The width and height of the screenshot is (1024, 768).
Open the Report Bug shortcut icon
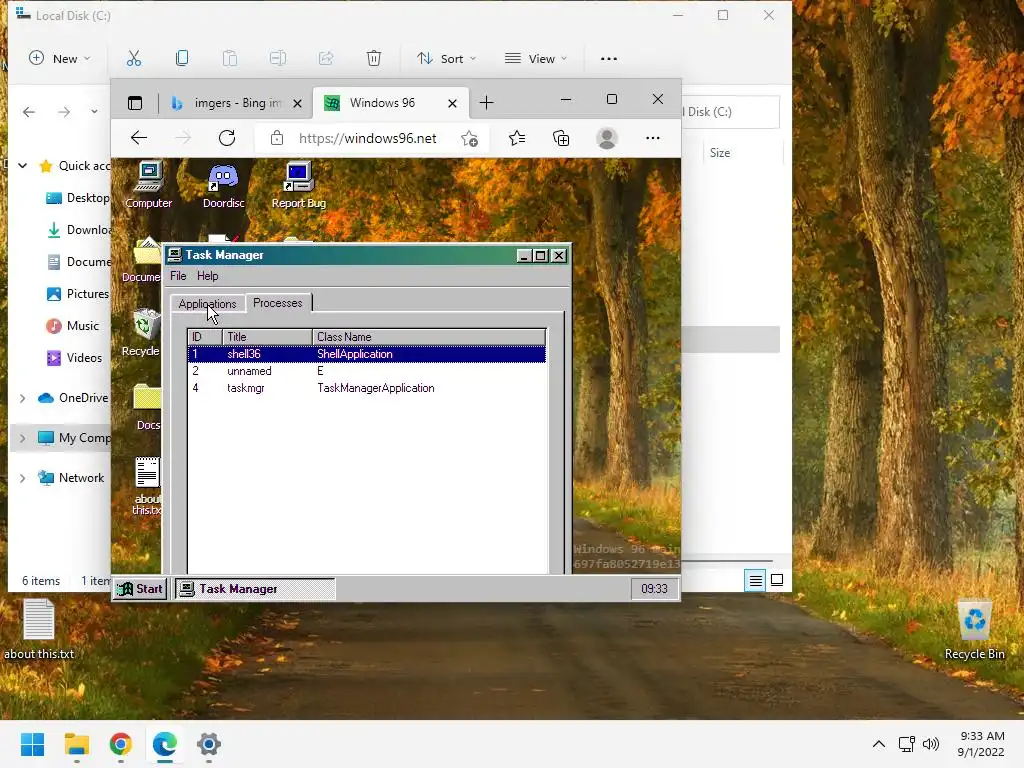point(298,184)
